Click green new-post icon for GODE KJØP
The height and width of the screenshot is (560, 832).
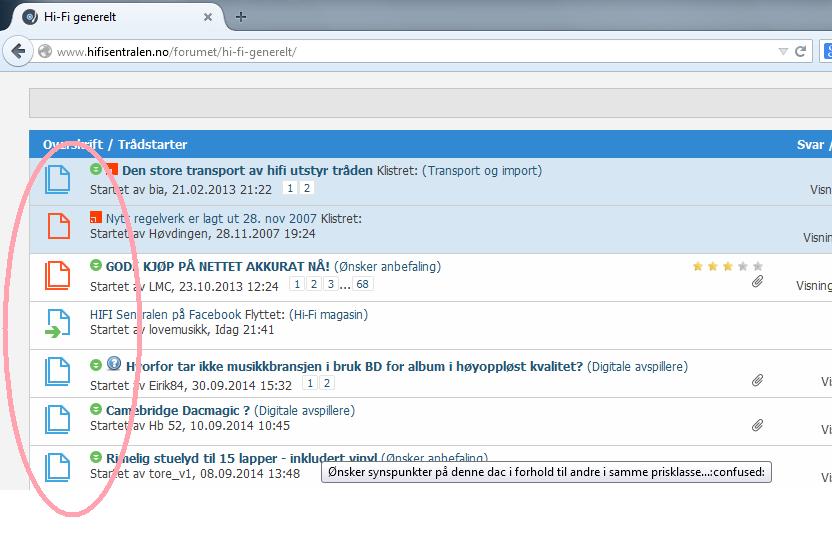point(96,265)
